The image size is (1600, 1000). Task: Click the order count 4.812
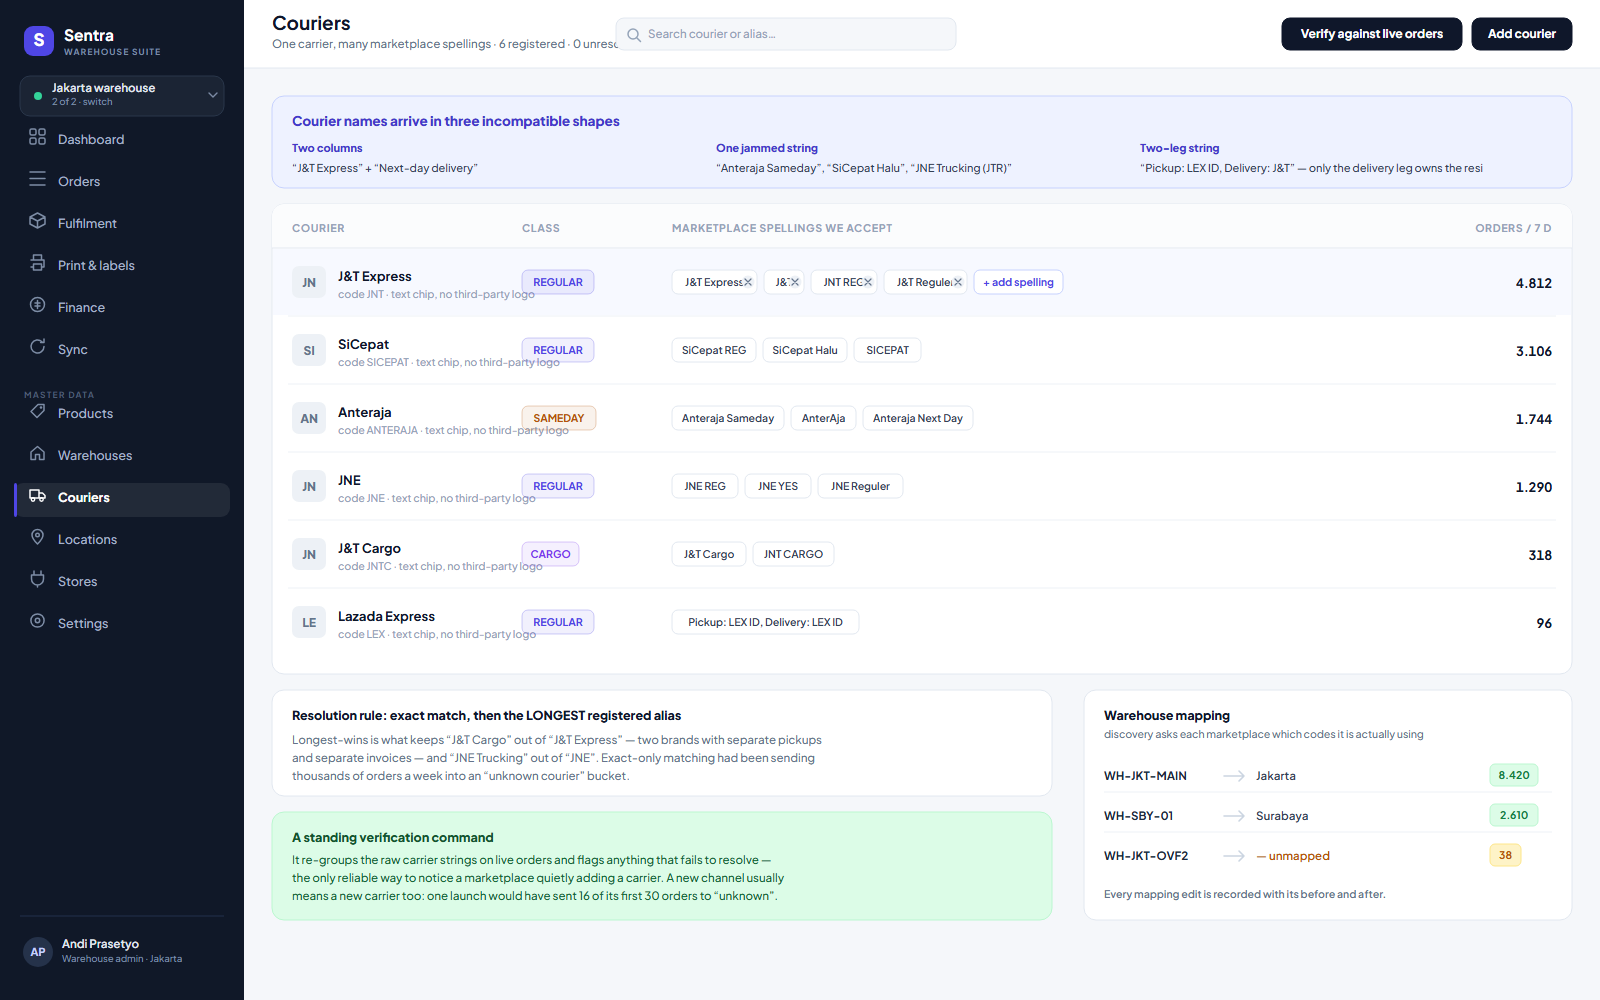point(1533,283)
